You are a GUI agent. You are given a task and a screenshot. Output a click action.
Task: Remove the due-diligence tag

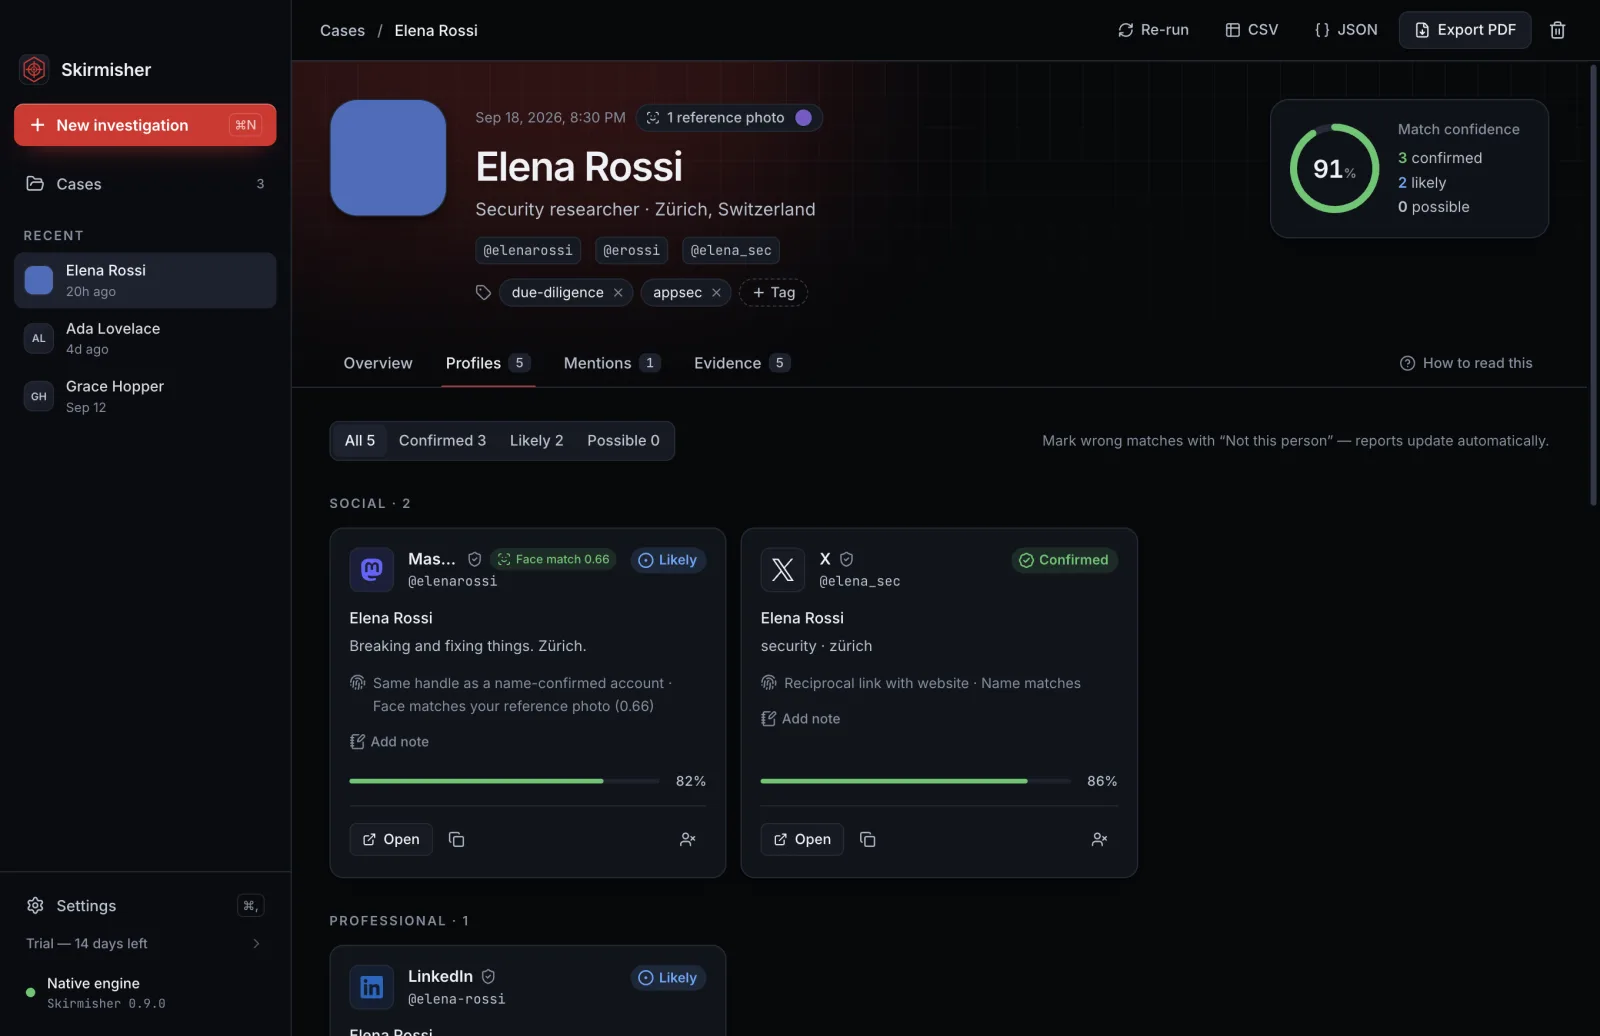(618, 292)
